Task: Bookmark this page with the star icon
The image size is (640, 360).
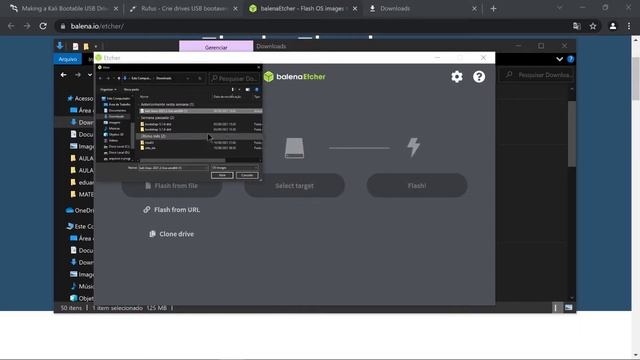Action: pos(593,26)
